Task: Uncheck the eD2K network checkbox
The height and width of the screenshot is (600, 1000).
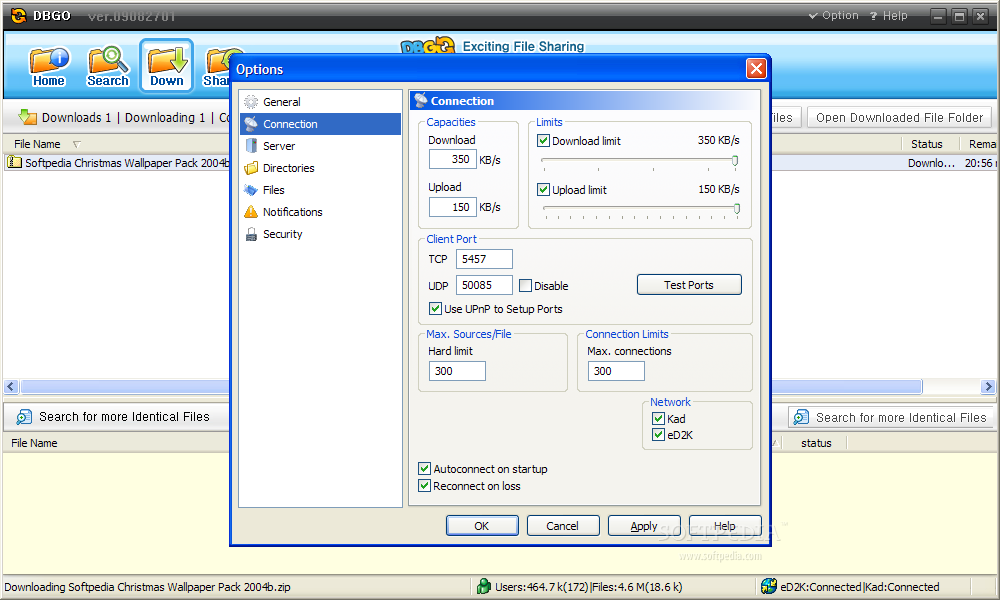Action: [659, 435]
